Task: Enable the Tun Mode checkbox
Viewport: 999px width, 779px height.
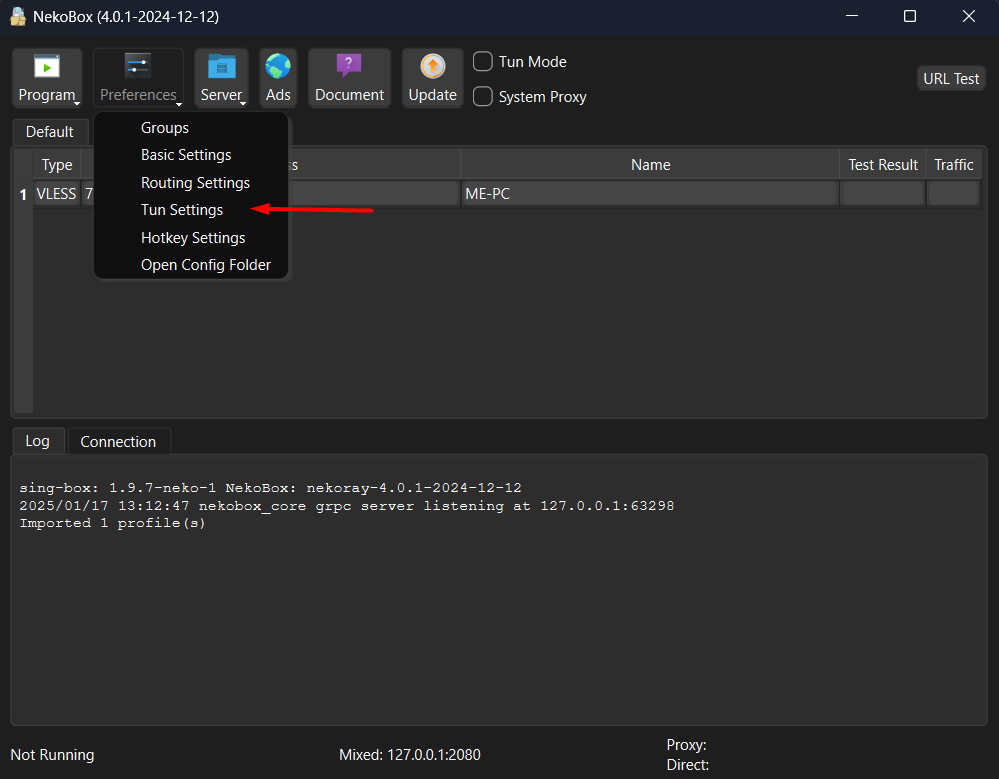Action: pyautogui.click(x=483, y=62)
